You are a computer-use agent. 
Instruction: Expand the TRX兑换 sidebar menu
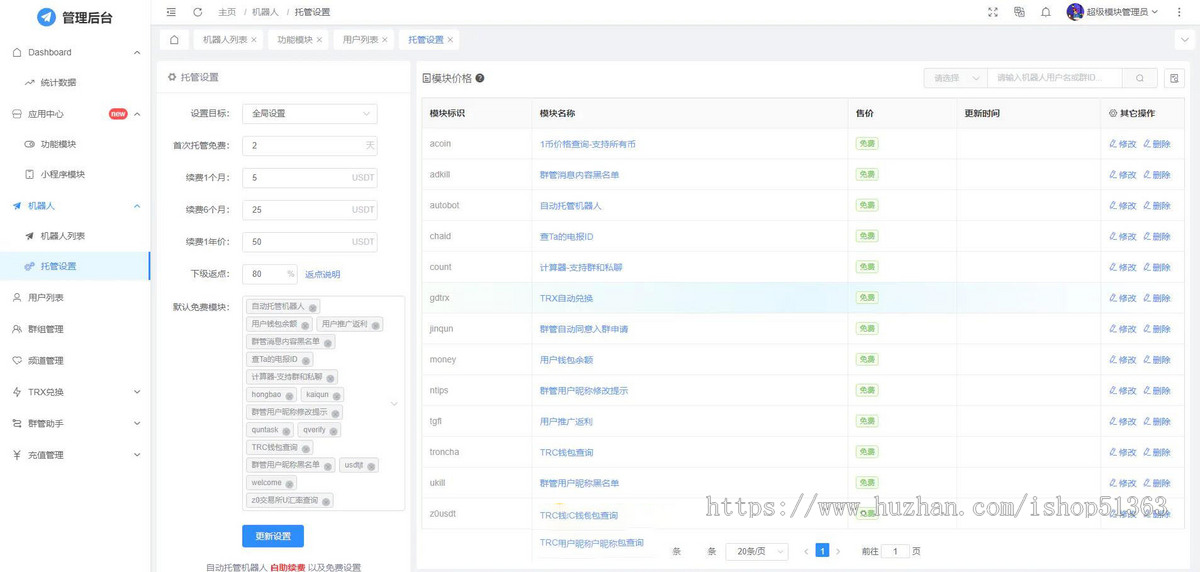tap(75, 392)
